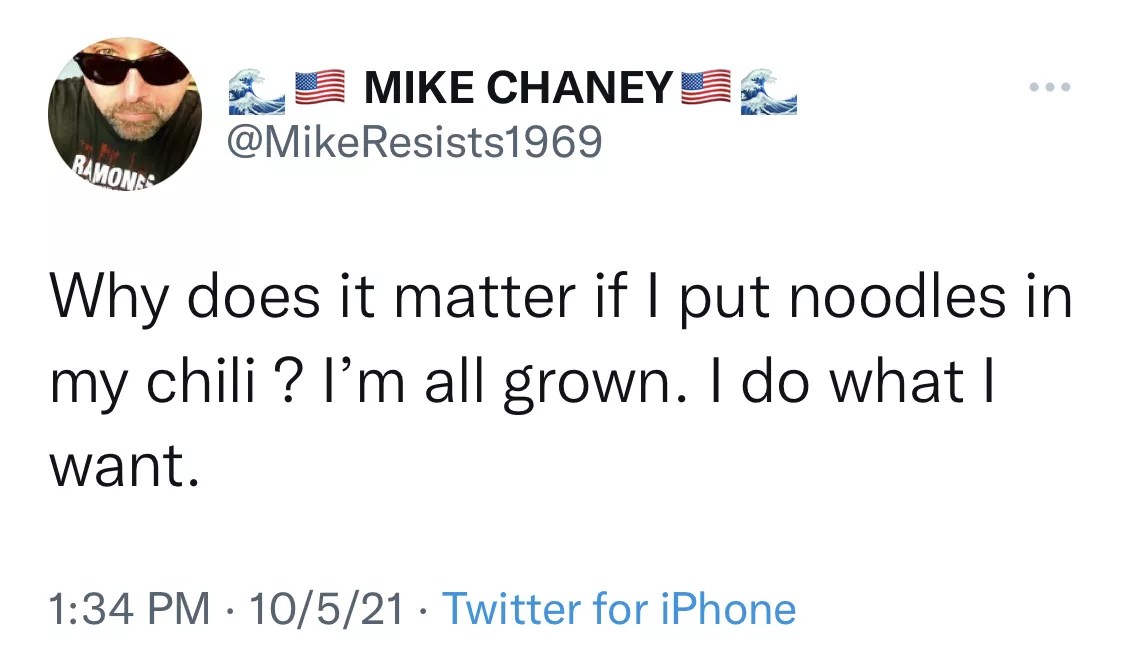Click the 10/5/21 date
The image size is (1125, 666).
[326, 609]
